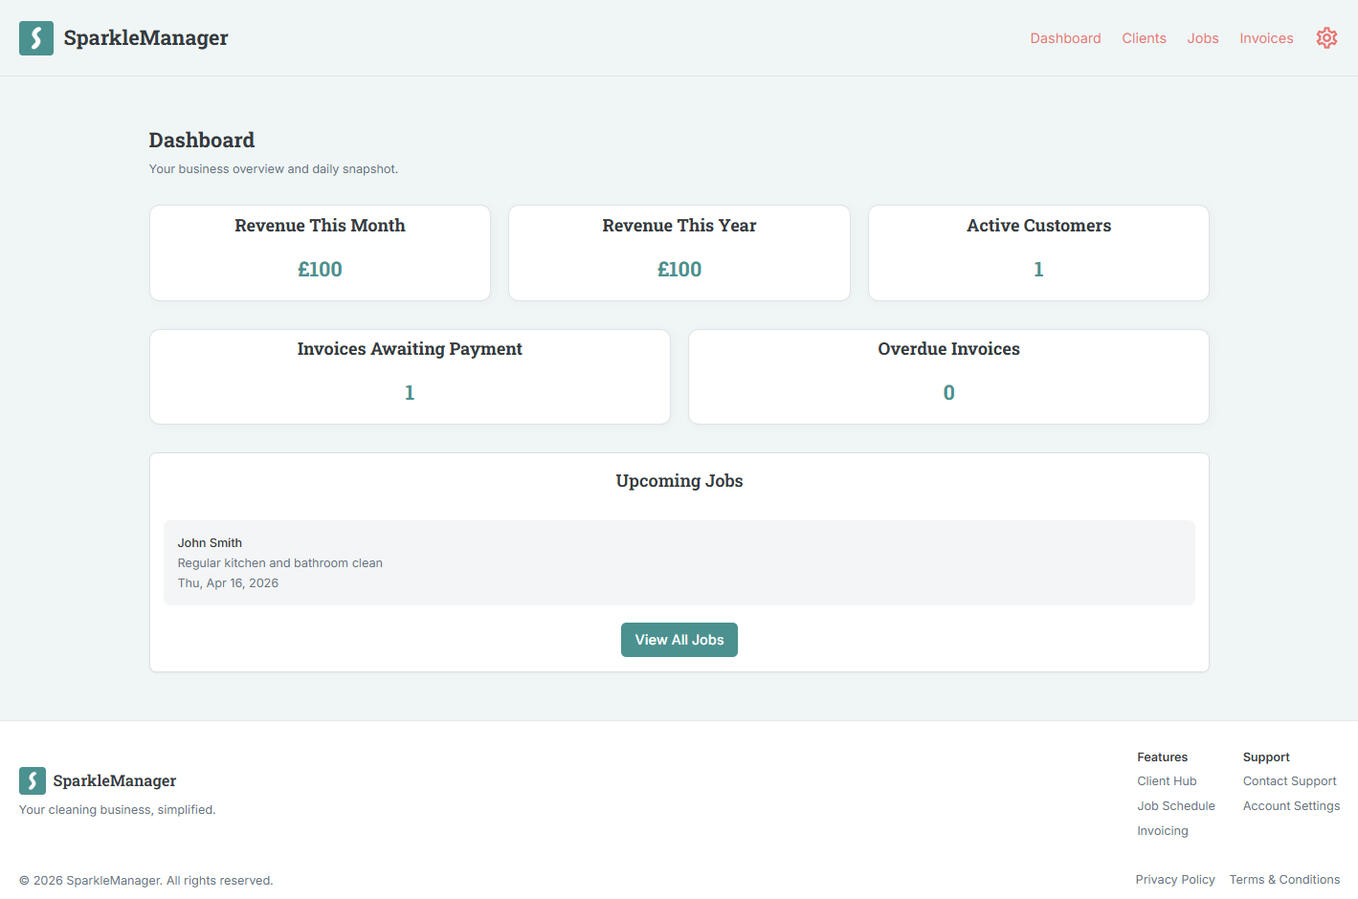Open the Contact Support link

pyautogui.click(x=1289, y=781)
